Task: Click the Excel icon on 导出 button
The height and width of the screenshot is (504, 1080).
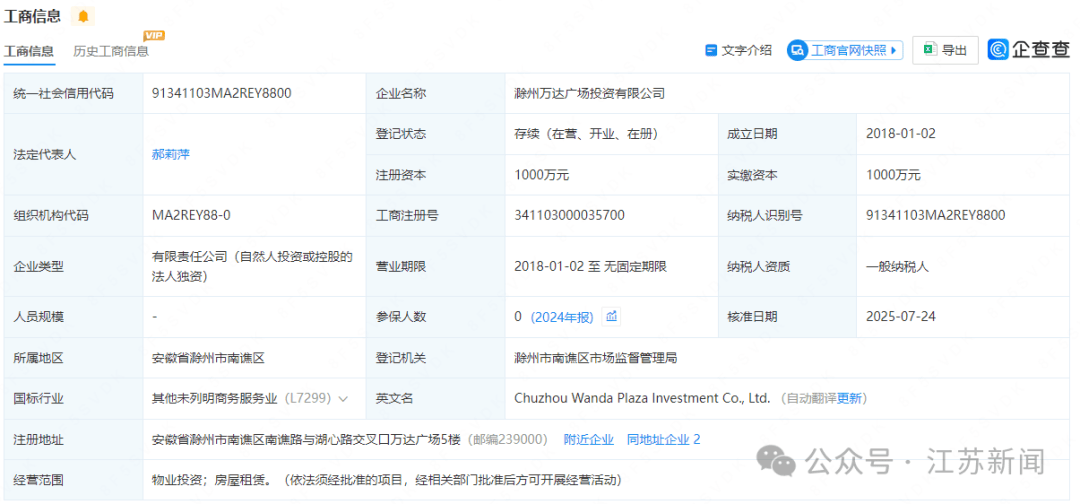Action: (929, 50)
